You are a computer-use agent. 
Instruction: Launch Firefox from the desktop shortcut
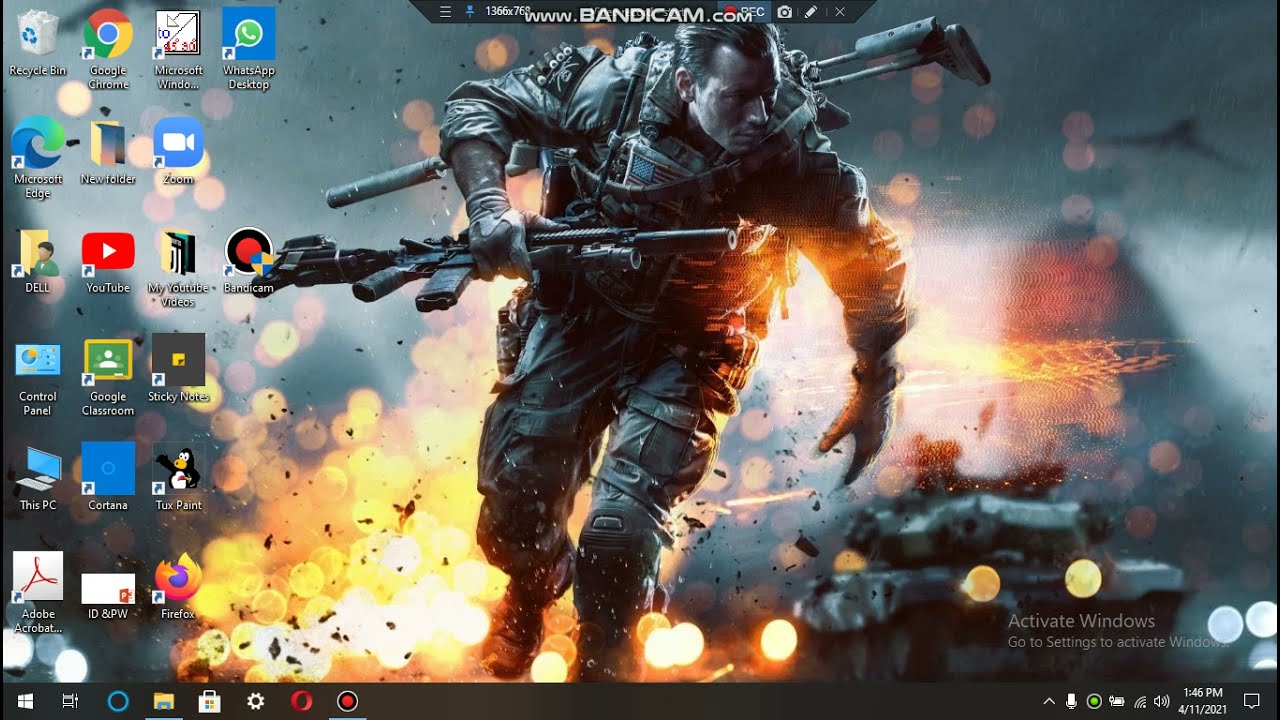pos(178,586)
